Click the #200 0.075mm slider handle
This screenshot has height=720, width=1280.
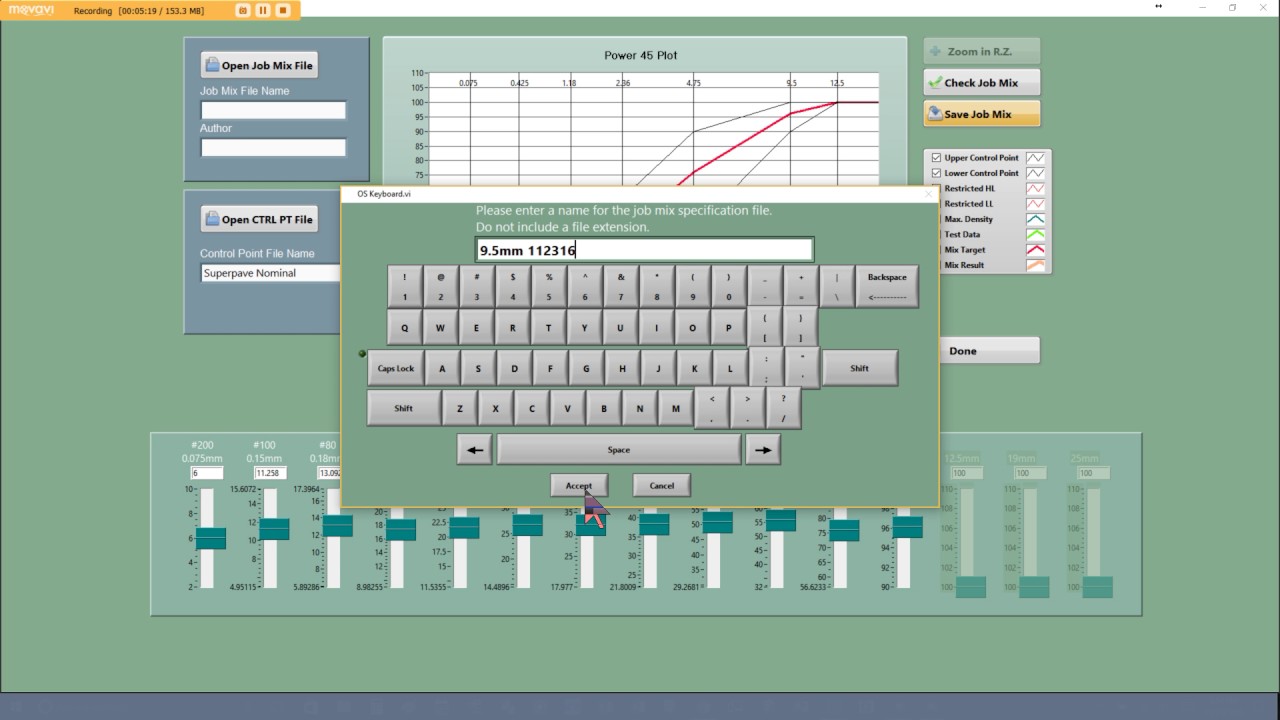[211, 538]
